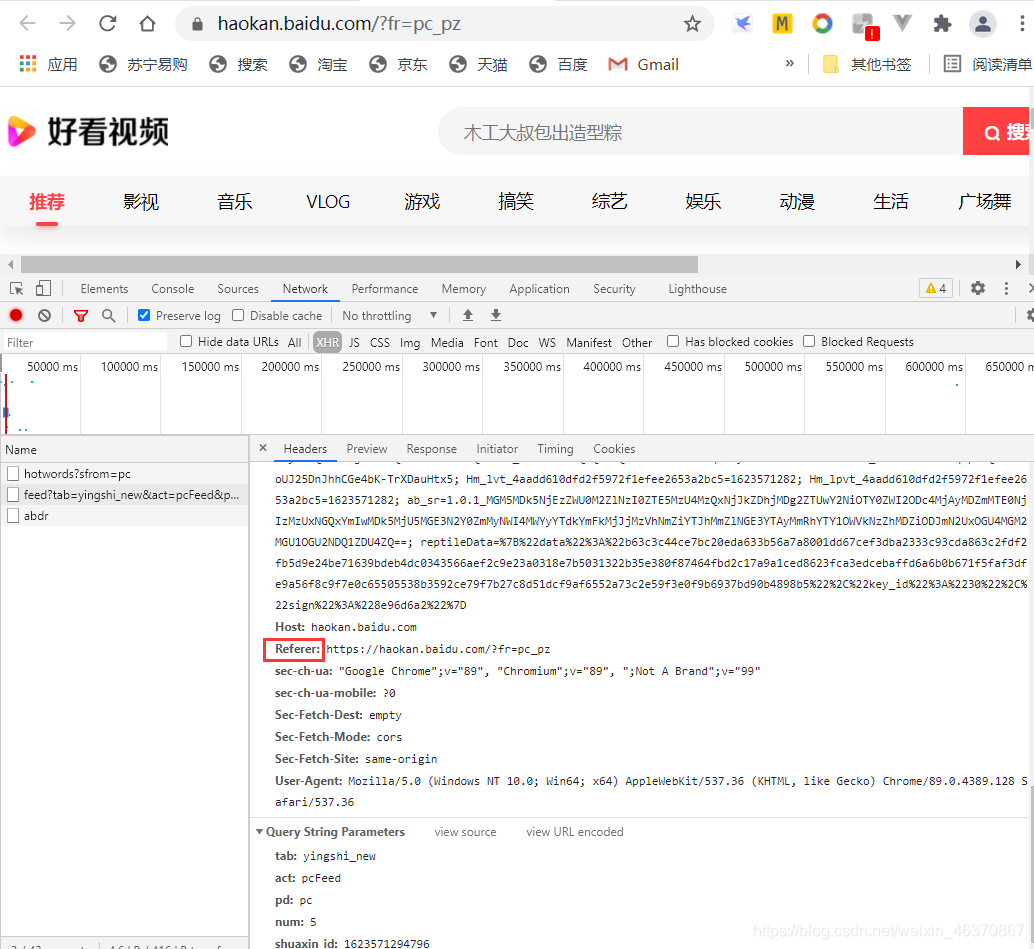This screenshot has height=949, width=1034.
Task: Open network search magnifier icon
Action: point(109,315)
